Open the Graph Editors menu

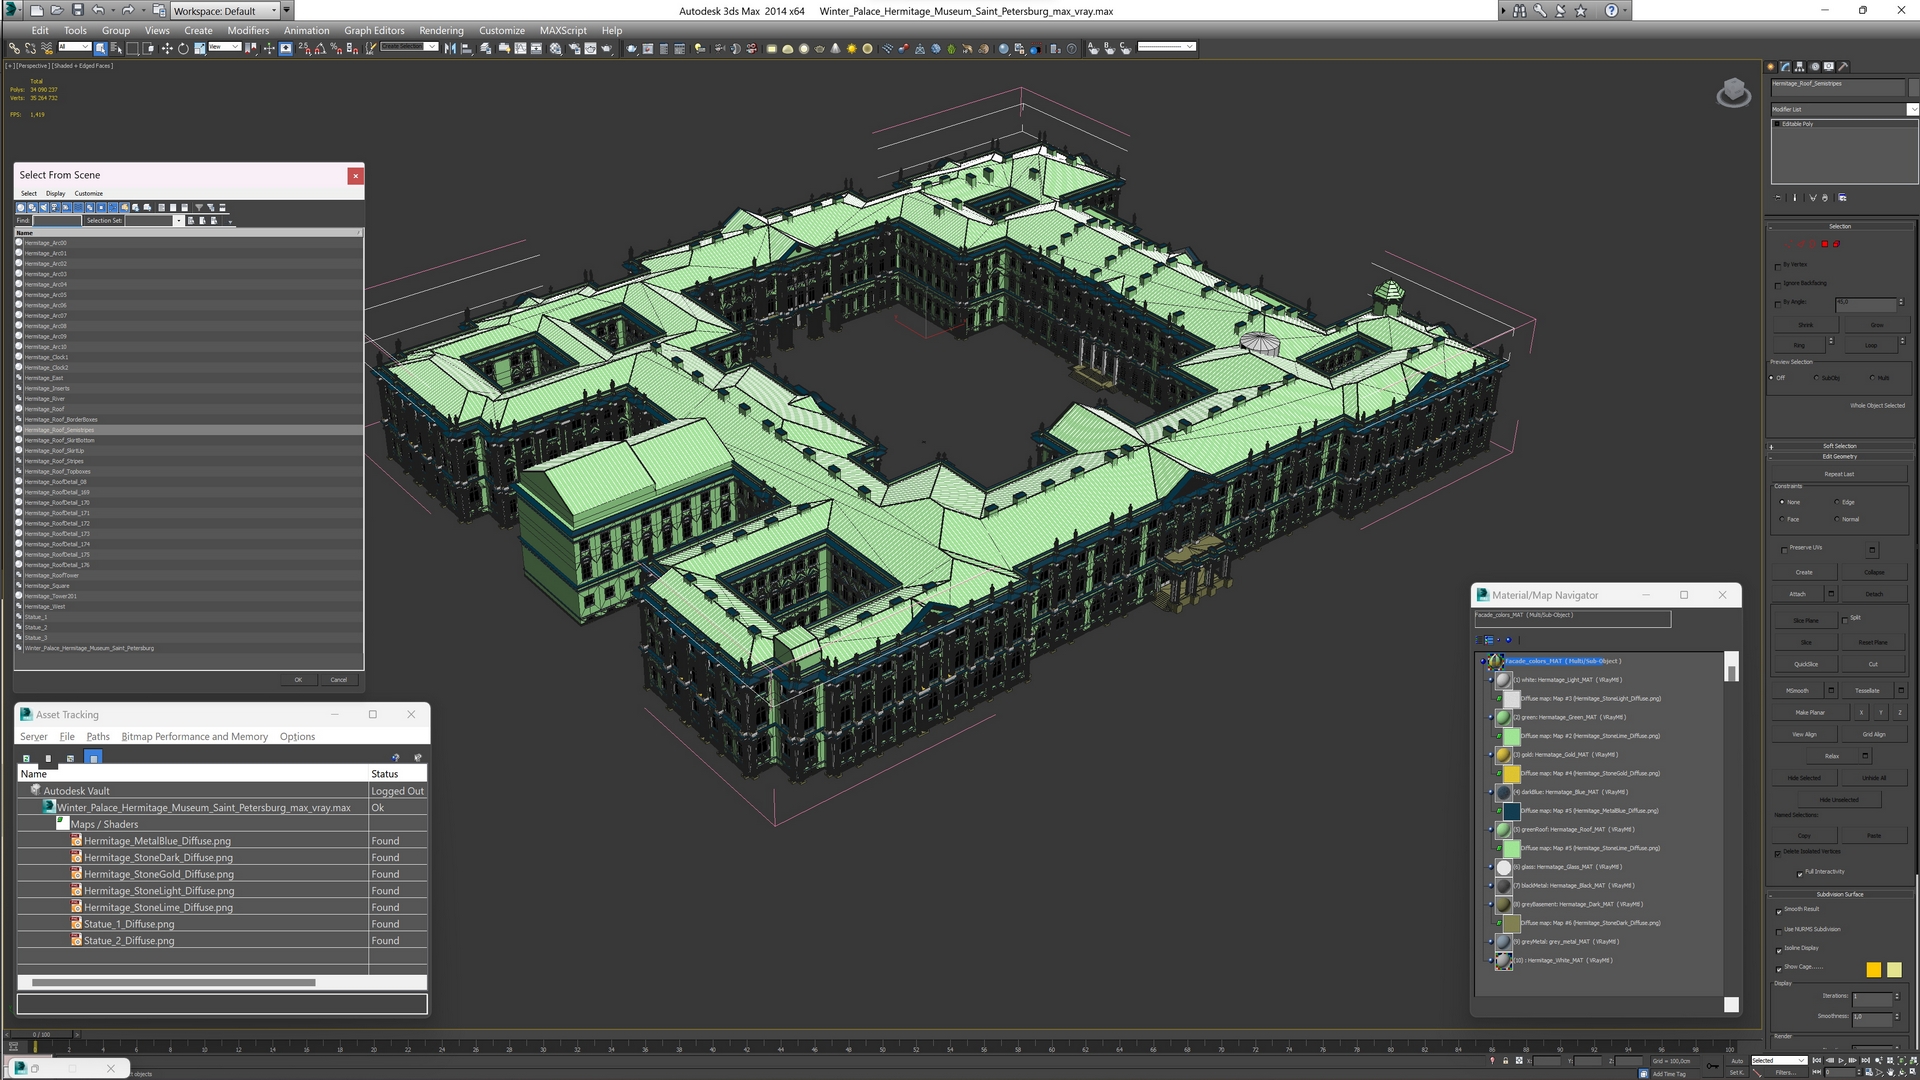[x=374, y=30]
